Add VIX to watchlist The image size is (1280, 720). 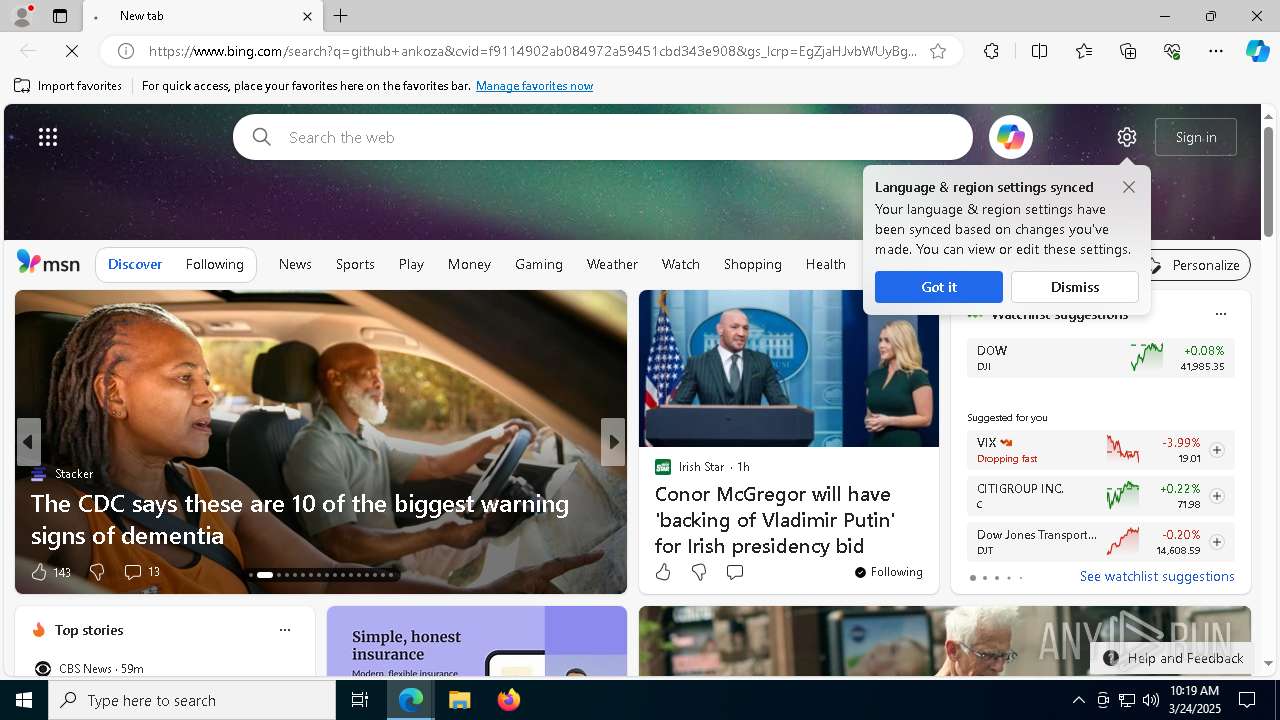pyautogui.click(x=1217, y=450)
